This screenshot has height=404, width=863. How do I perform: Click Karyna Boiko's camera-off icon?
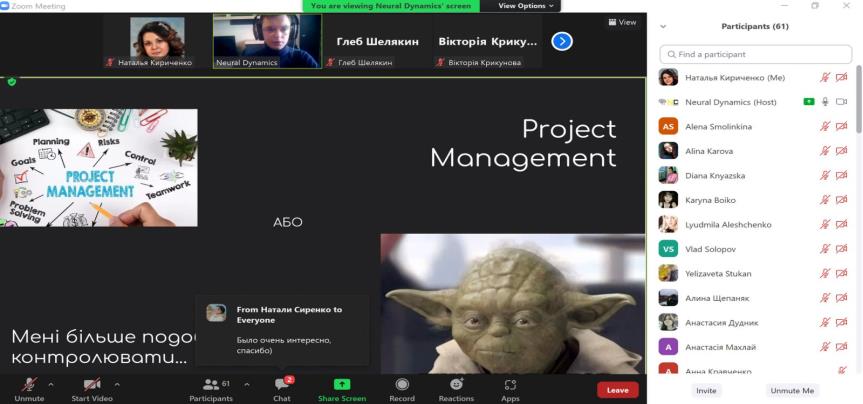click(841, 200)
